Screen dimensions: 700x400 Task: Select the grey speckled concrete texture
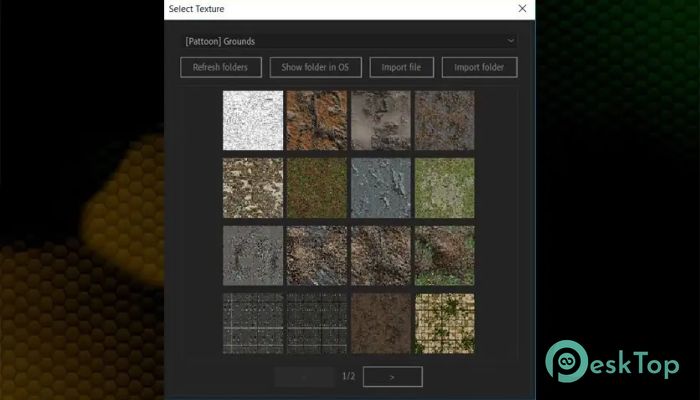coord(253,255)
